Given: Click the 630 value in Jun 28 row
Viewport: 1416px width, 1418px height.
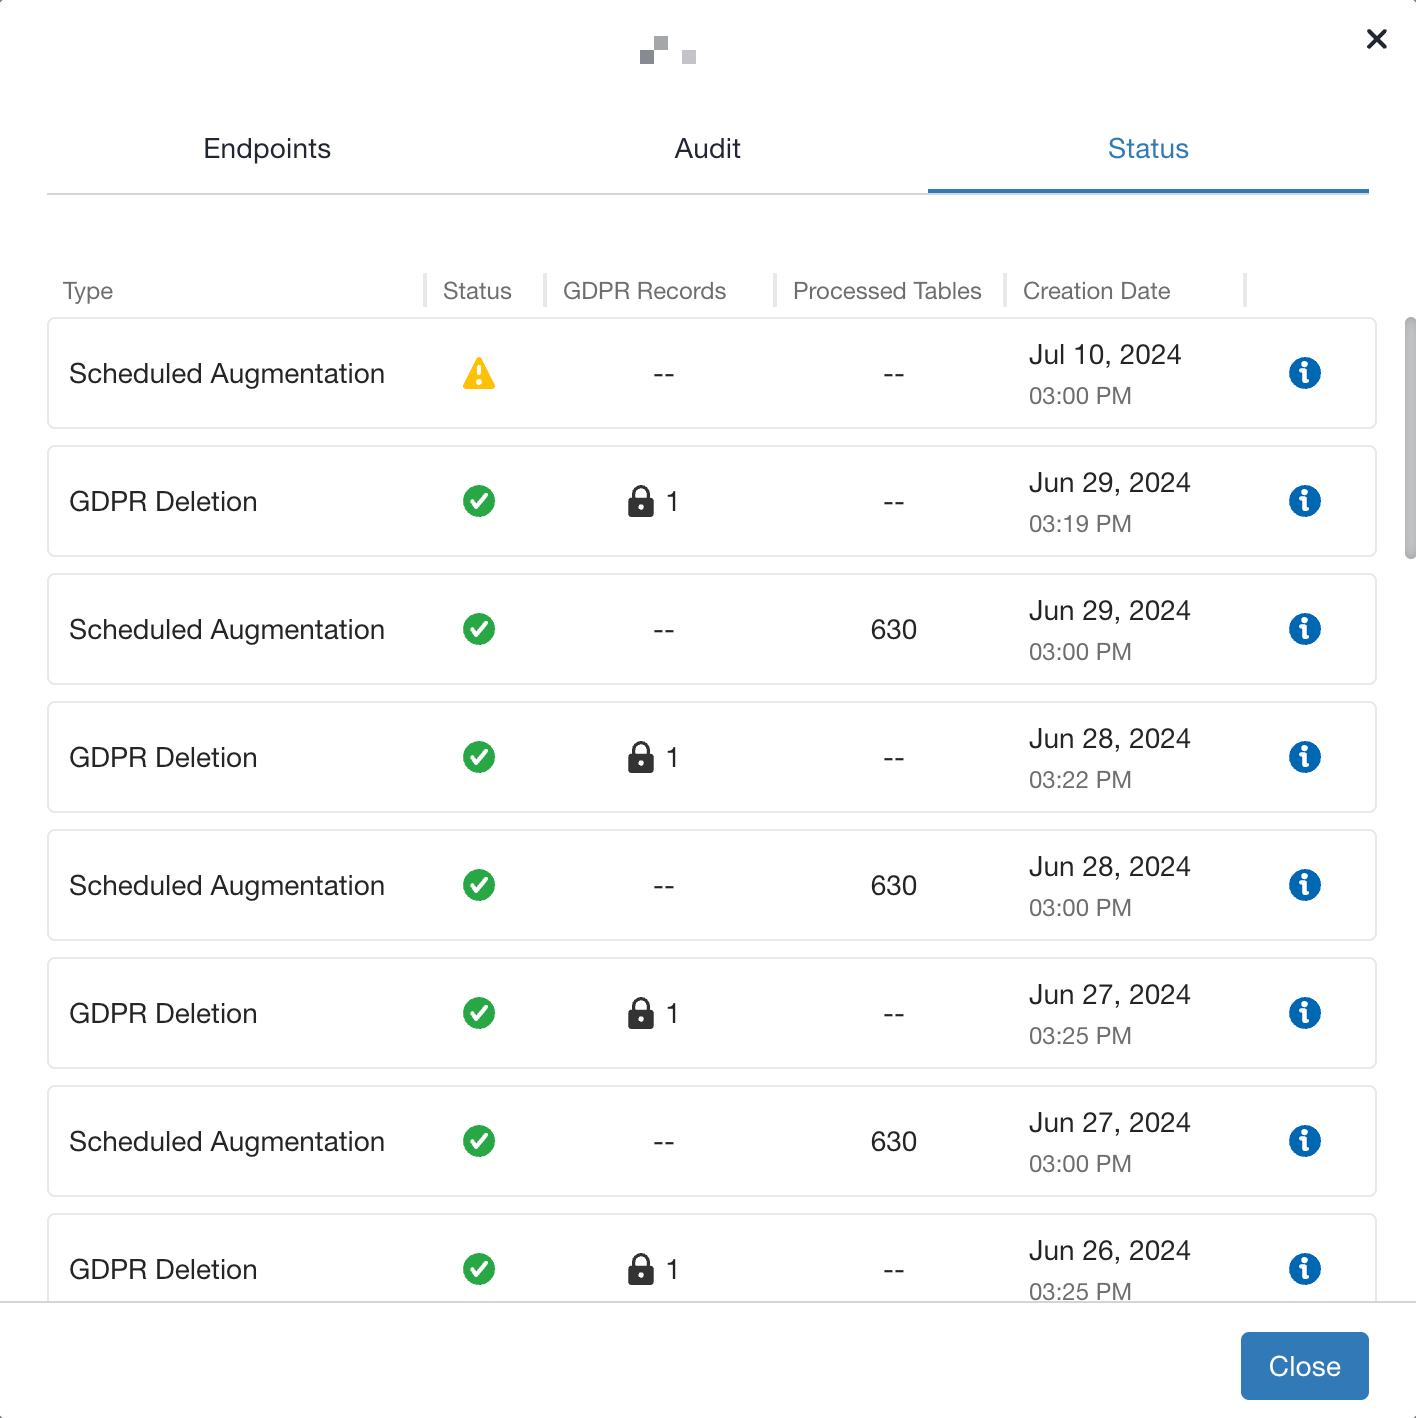Looking at the screenshot, I should [893, 885].
